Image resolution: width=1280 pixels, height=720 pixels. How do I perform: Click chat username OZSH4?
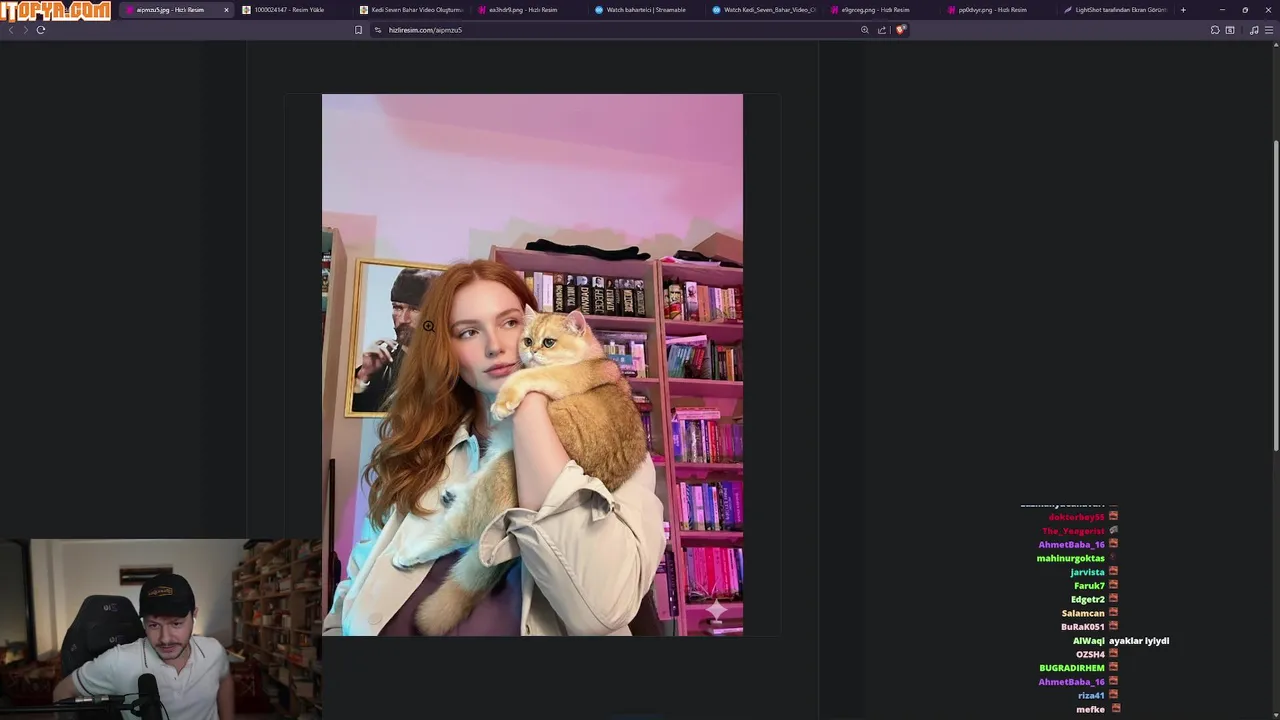(1090, 654)
